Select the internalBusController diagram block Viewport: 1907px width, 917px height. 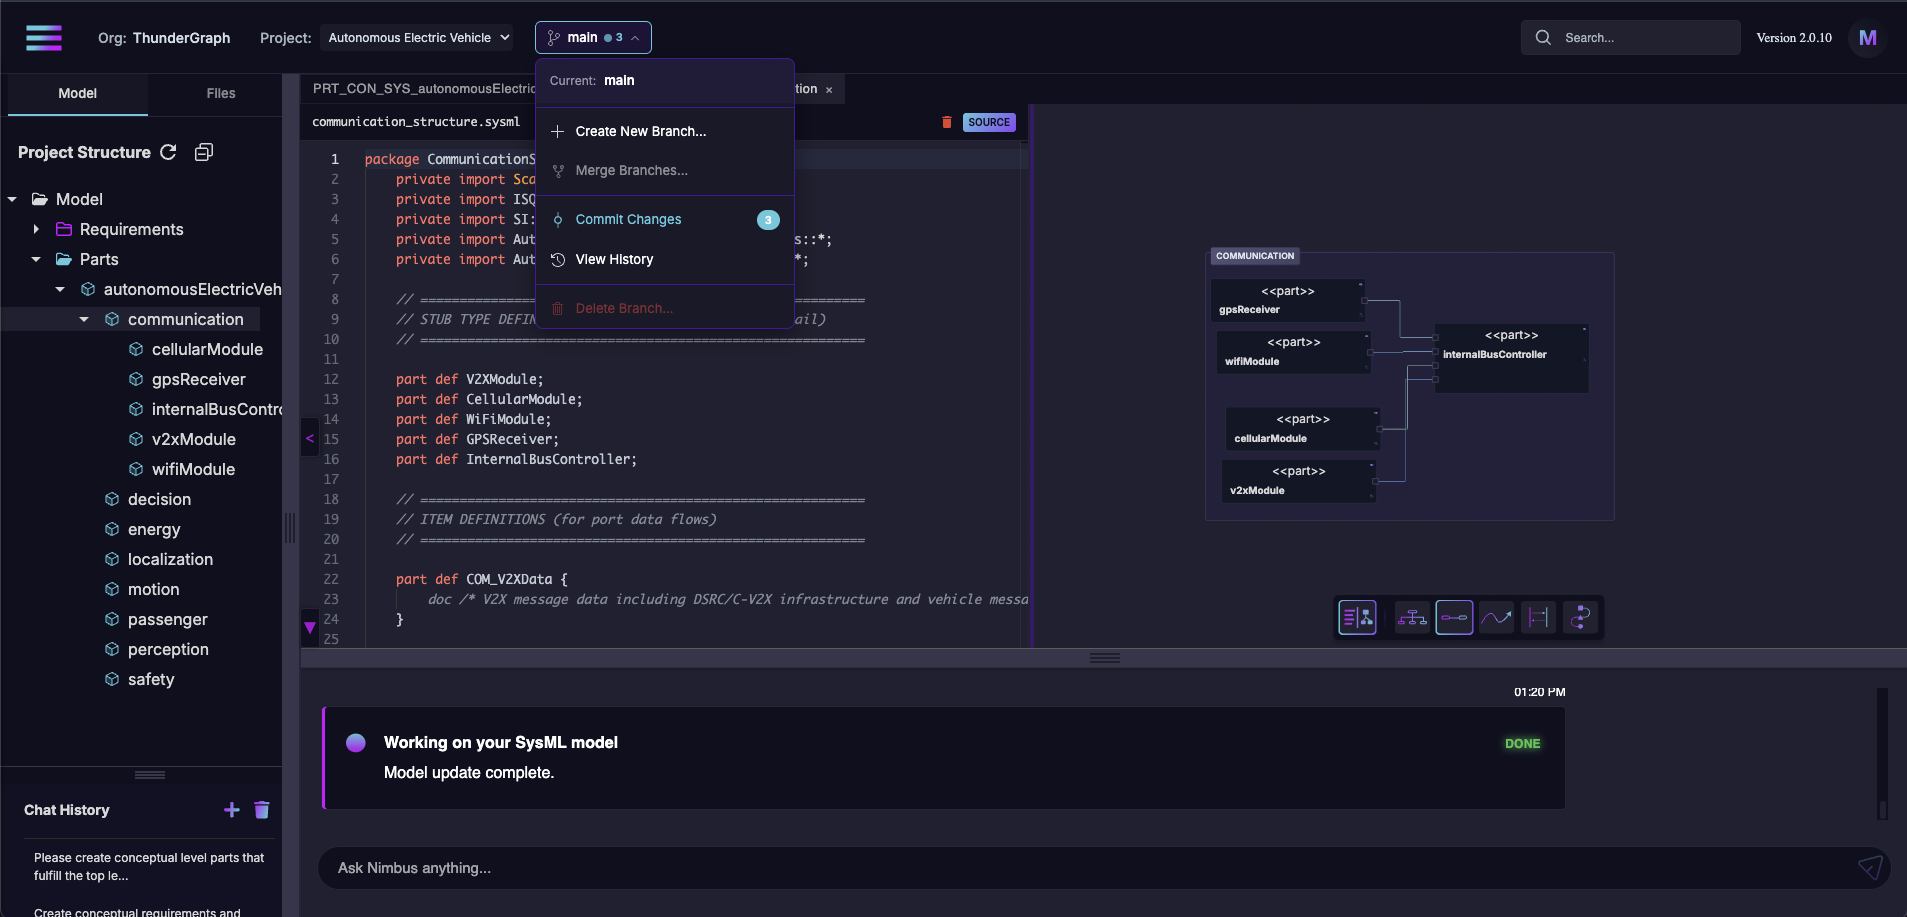coord(1511,358)
